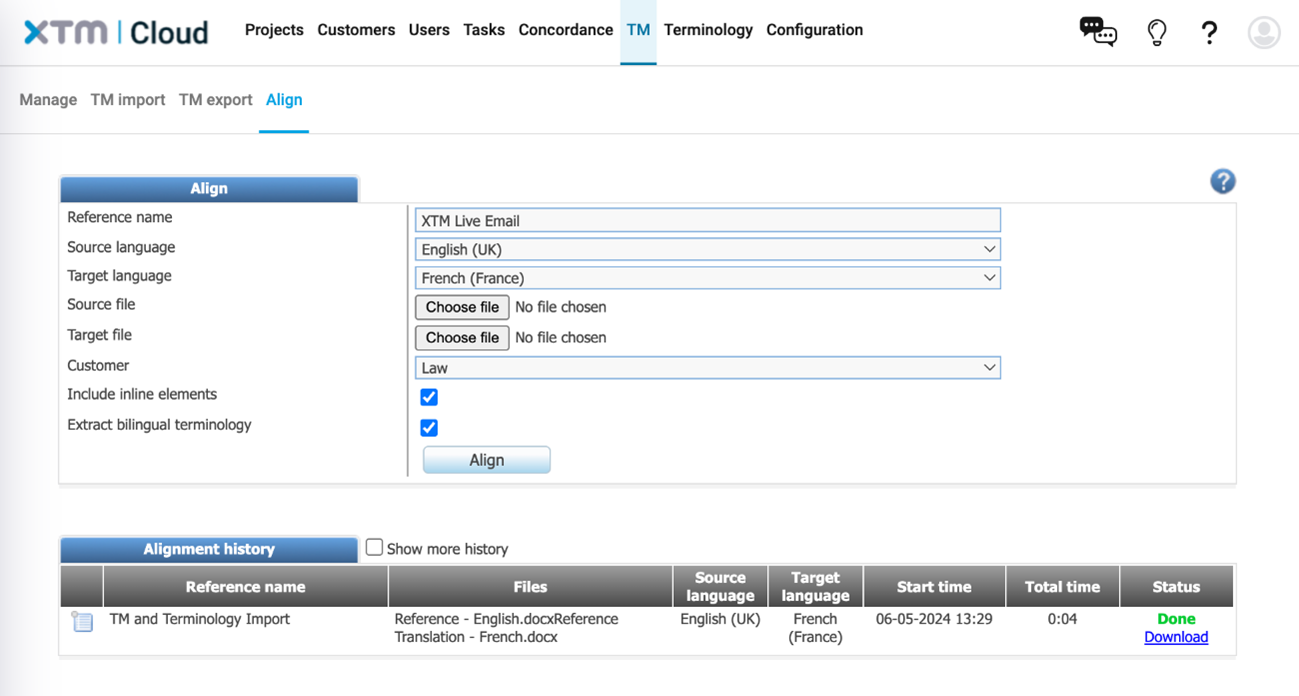Click the blue help icon above Align panel

point(1222,181)
